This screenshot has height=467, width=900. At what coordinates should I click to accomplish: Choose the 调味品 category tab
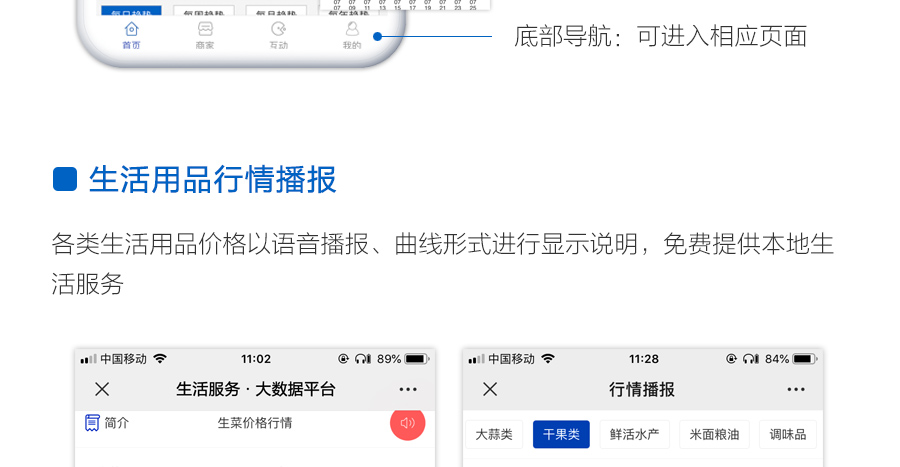787,434
